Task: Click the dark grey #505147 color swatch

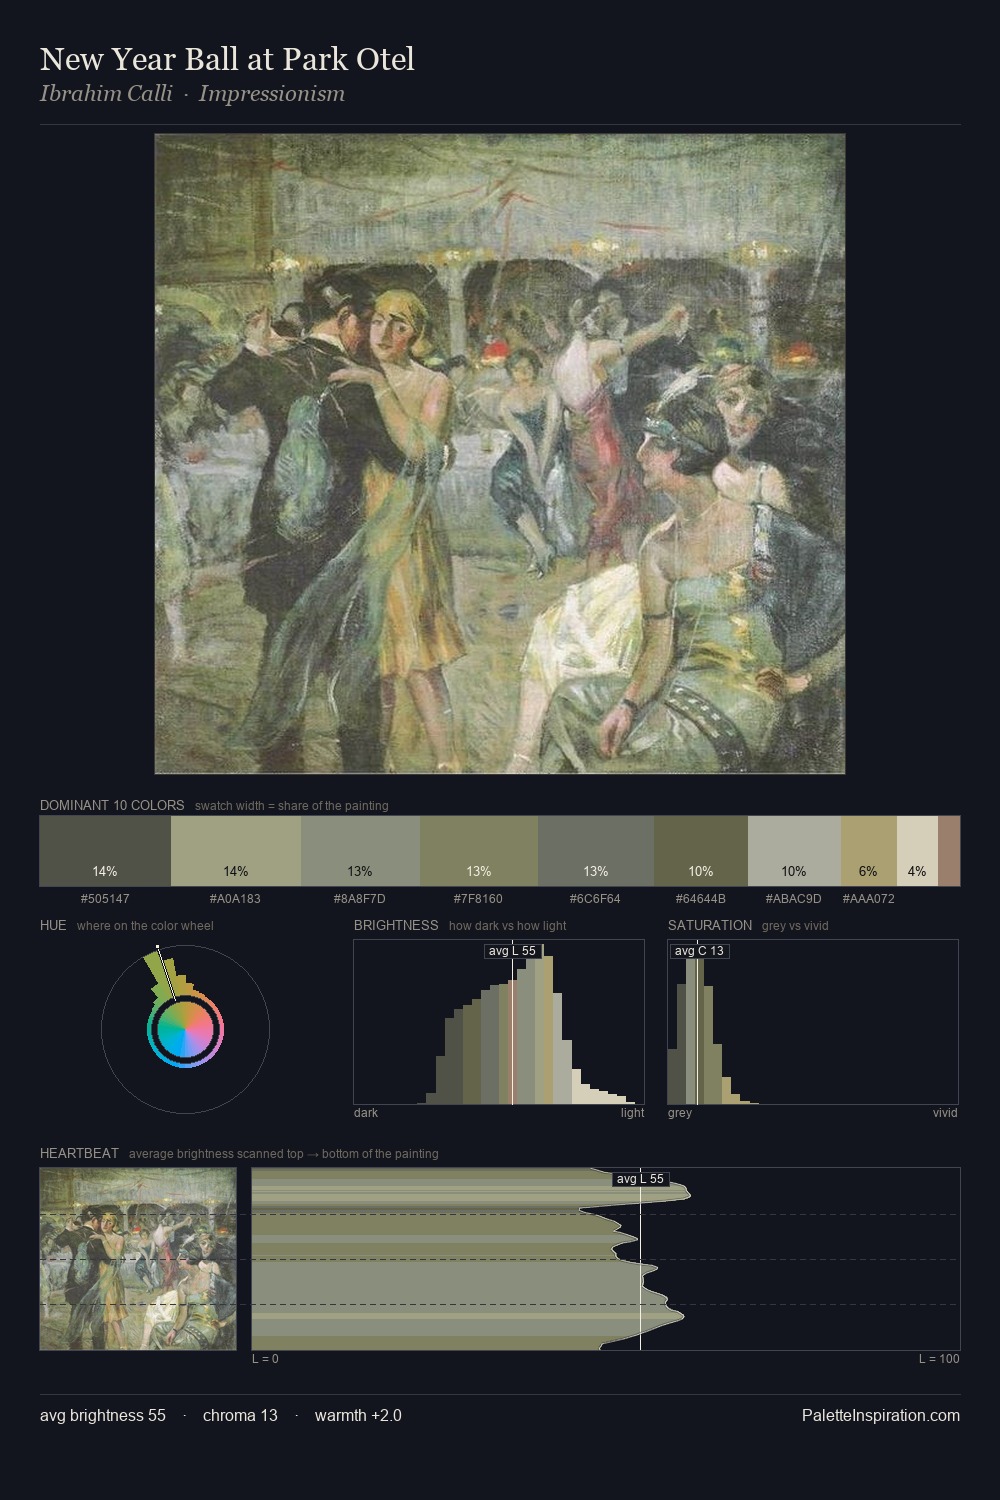Action: click(x=105, y=851)
